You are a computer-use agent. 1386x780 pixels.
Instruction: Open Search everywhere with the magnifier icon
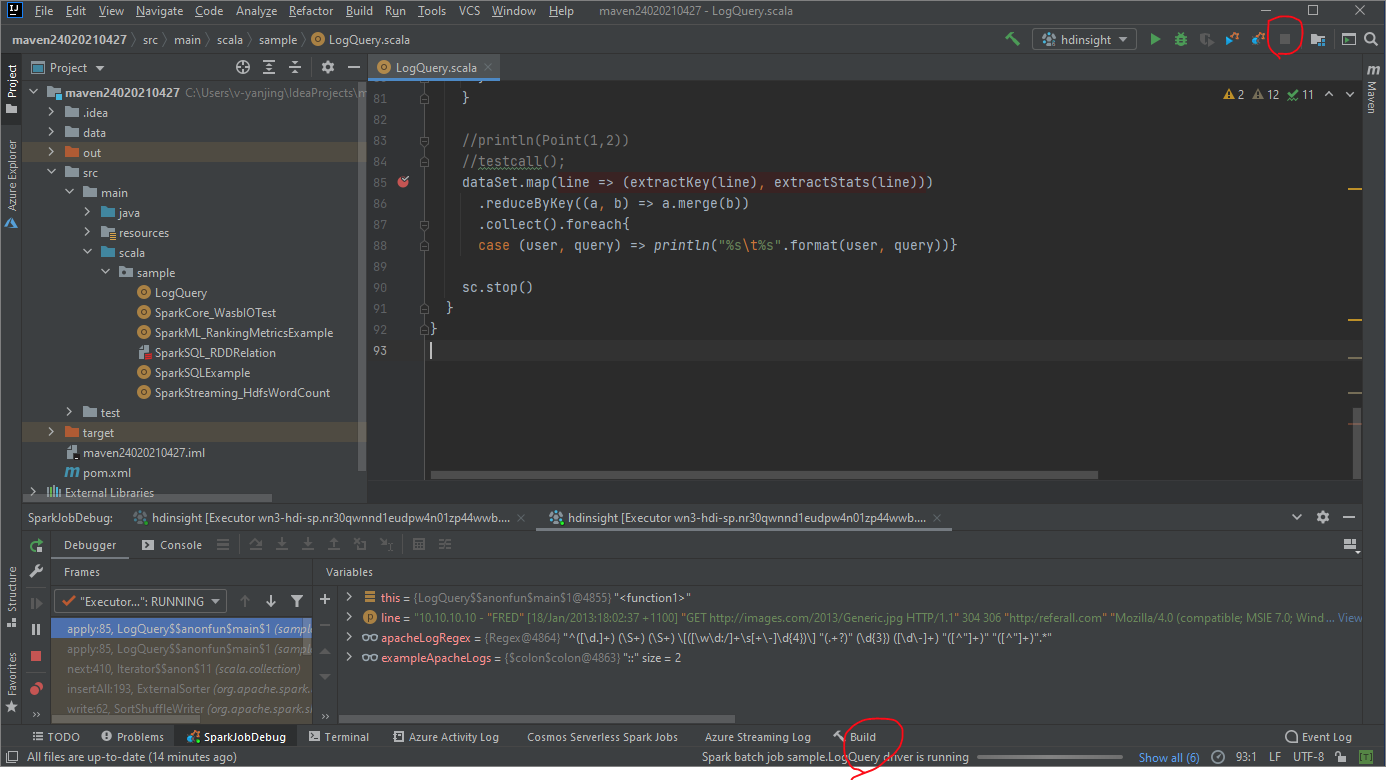coord(1370,38)
